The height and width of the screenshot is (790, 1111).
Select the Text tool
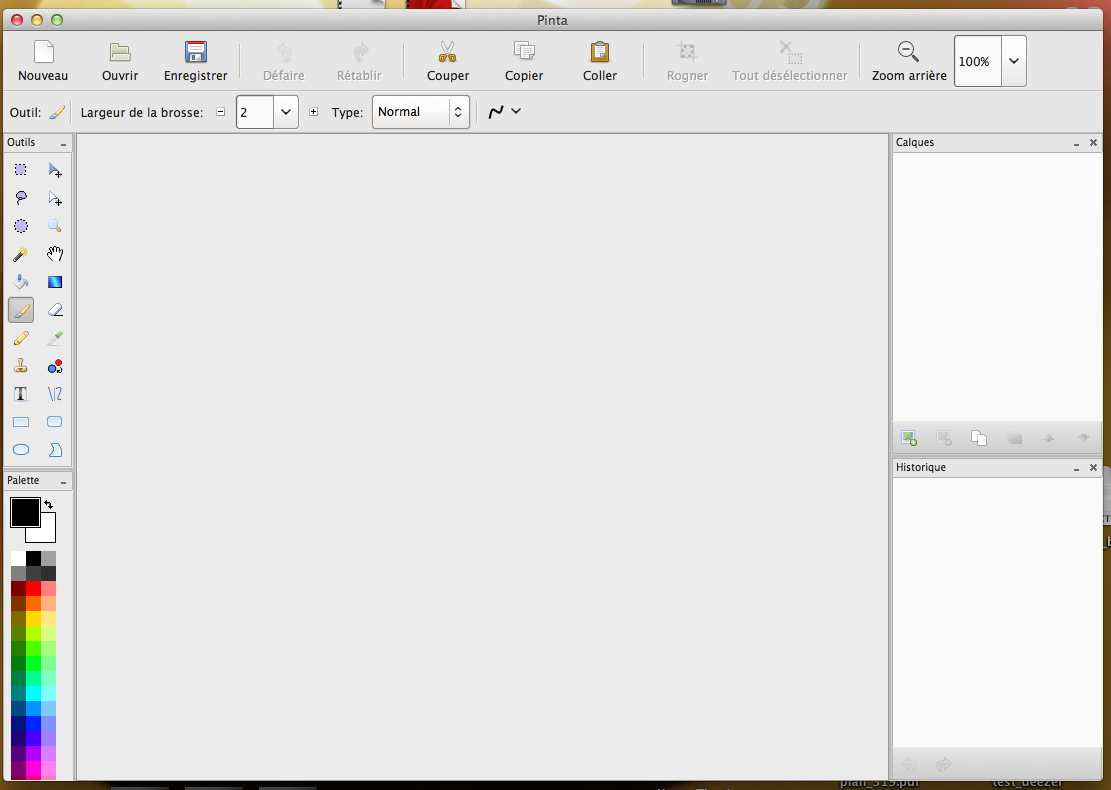(21, 394)
